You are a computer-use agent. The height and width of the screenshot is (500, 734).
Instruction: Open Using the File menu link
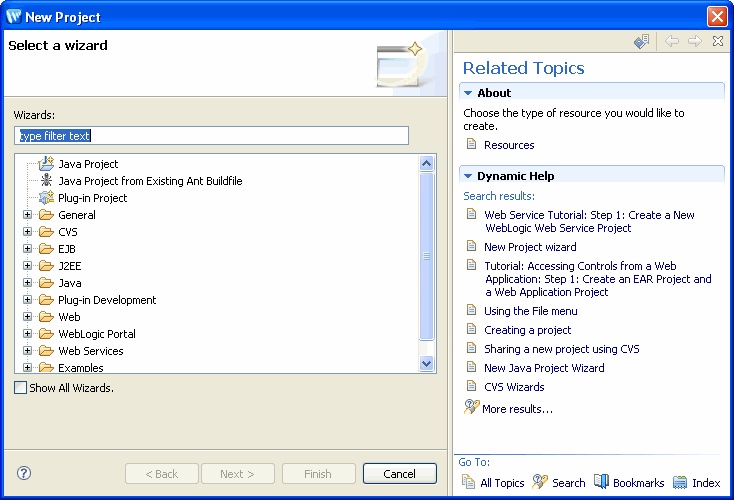pos(530,311)
